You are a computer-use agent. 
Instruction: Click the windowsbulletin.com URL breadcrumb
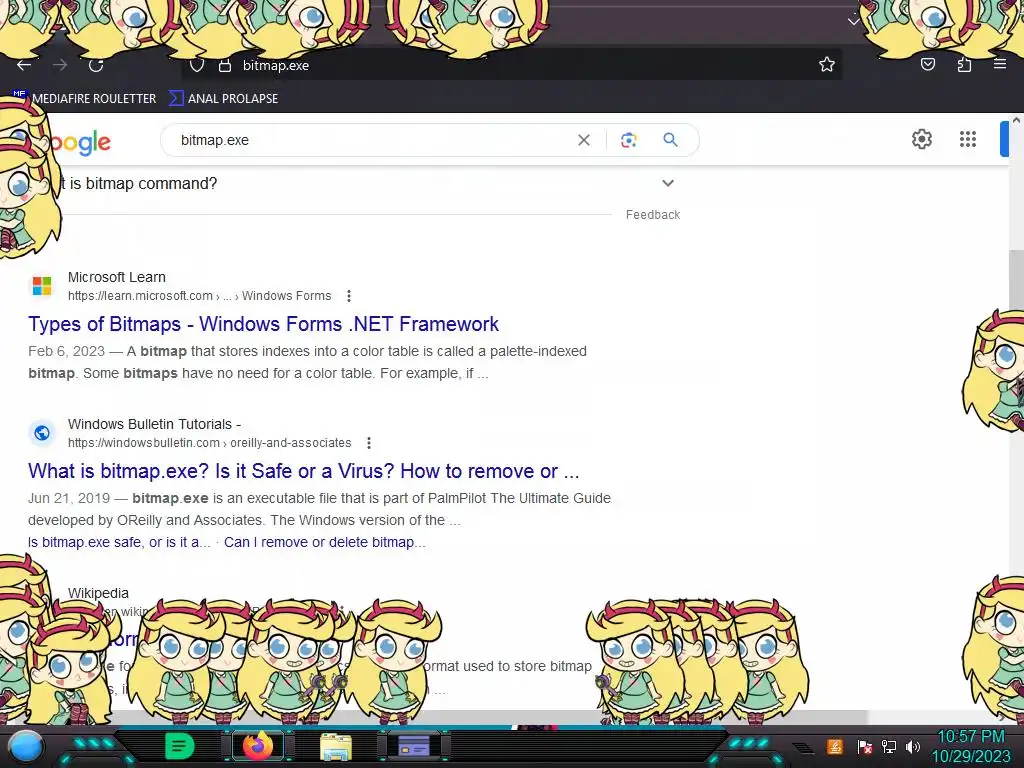[210, 443]
